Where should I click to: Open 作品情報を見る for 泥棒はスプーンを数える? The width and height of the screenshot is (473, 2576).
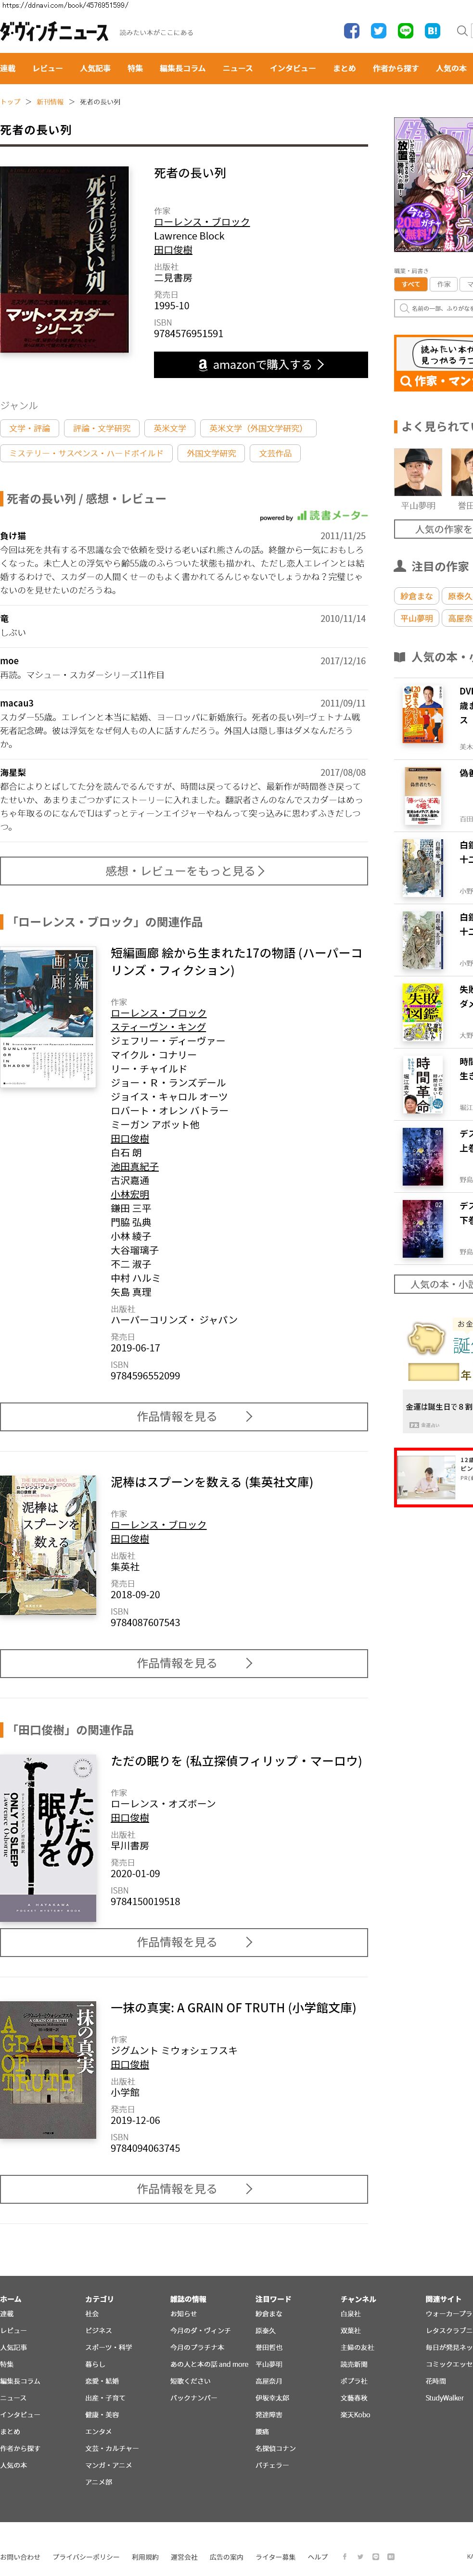184,1663
